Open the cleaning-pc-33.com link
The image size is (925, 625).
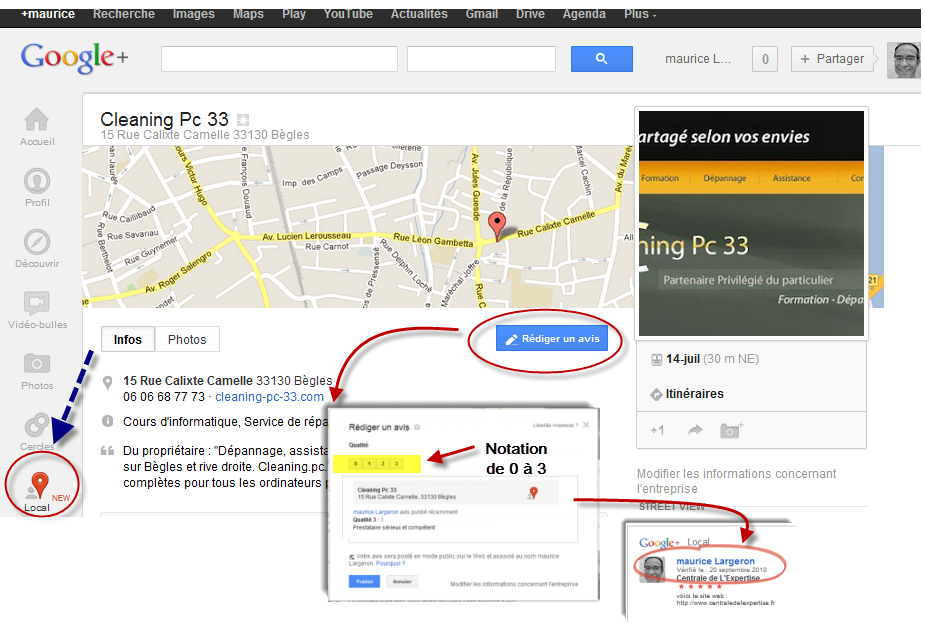coord(270,397)
